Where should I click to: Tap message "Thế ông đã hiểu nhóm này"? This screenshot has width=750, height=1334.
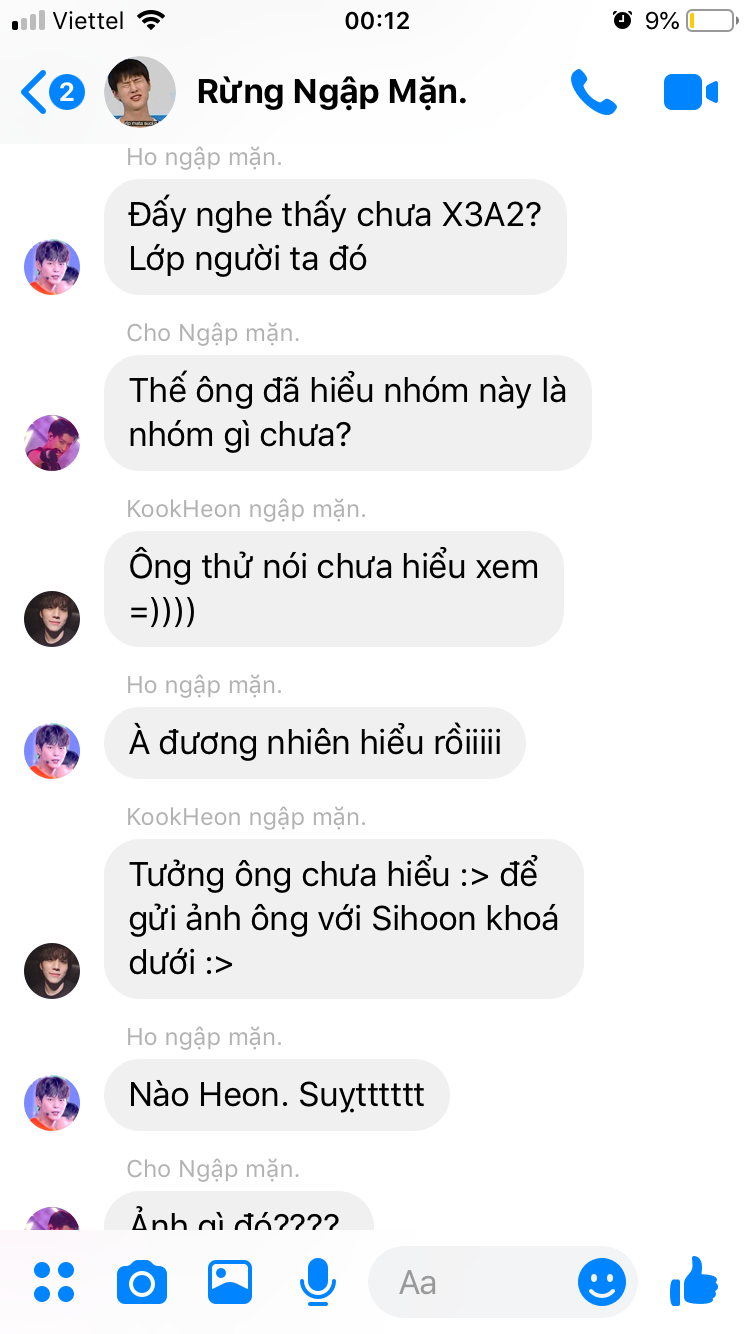pyautogui.click(x=348, y=413)
